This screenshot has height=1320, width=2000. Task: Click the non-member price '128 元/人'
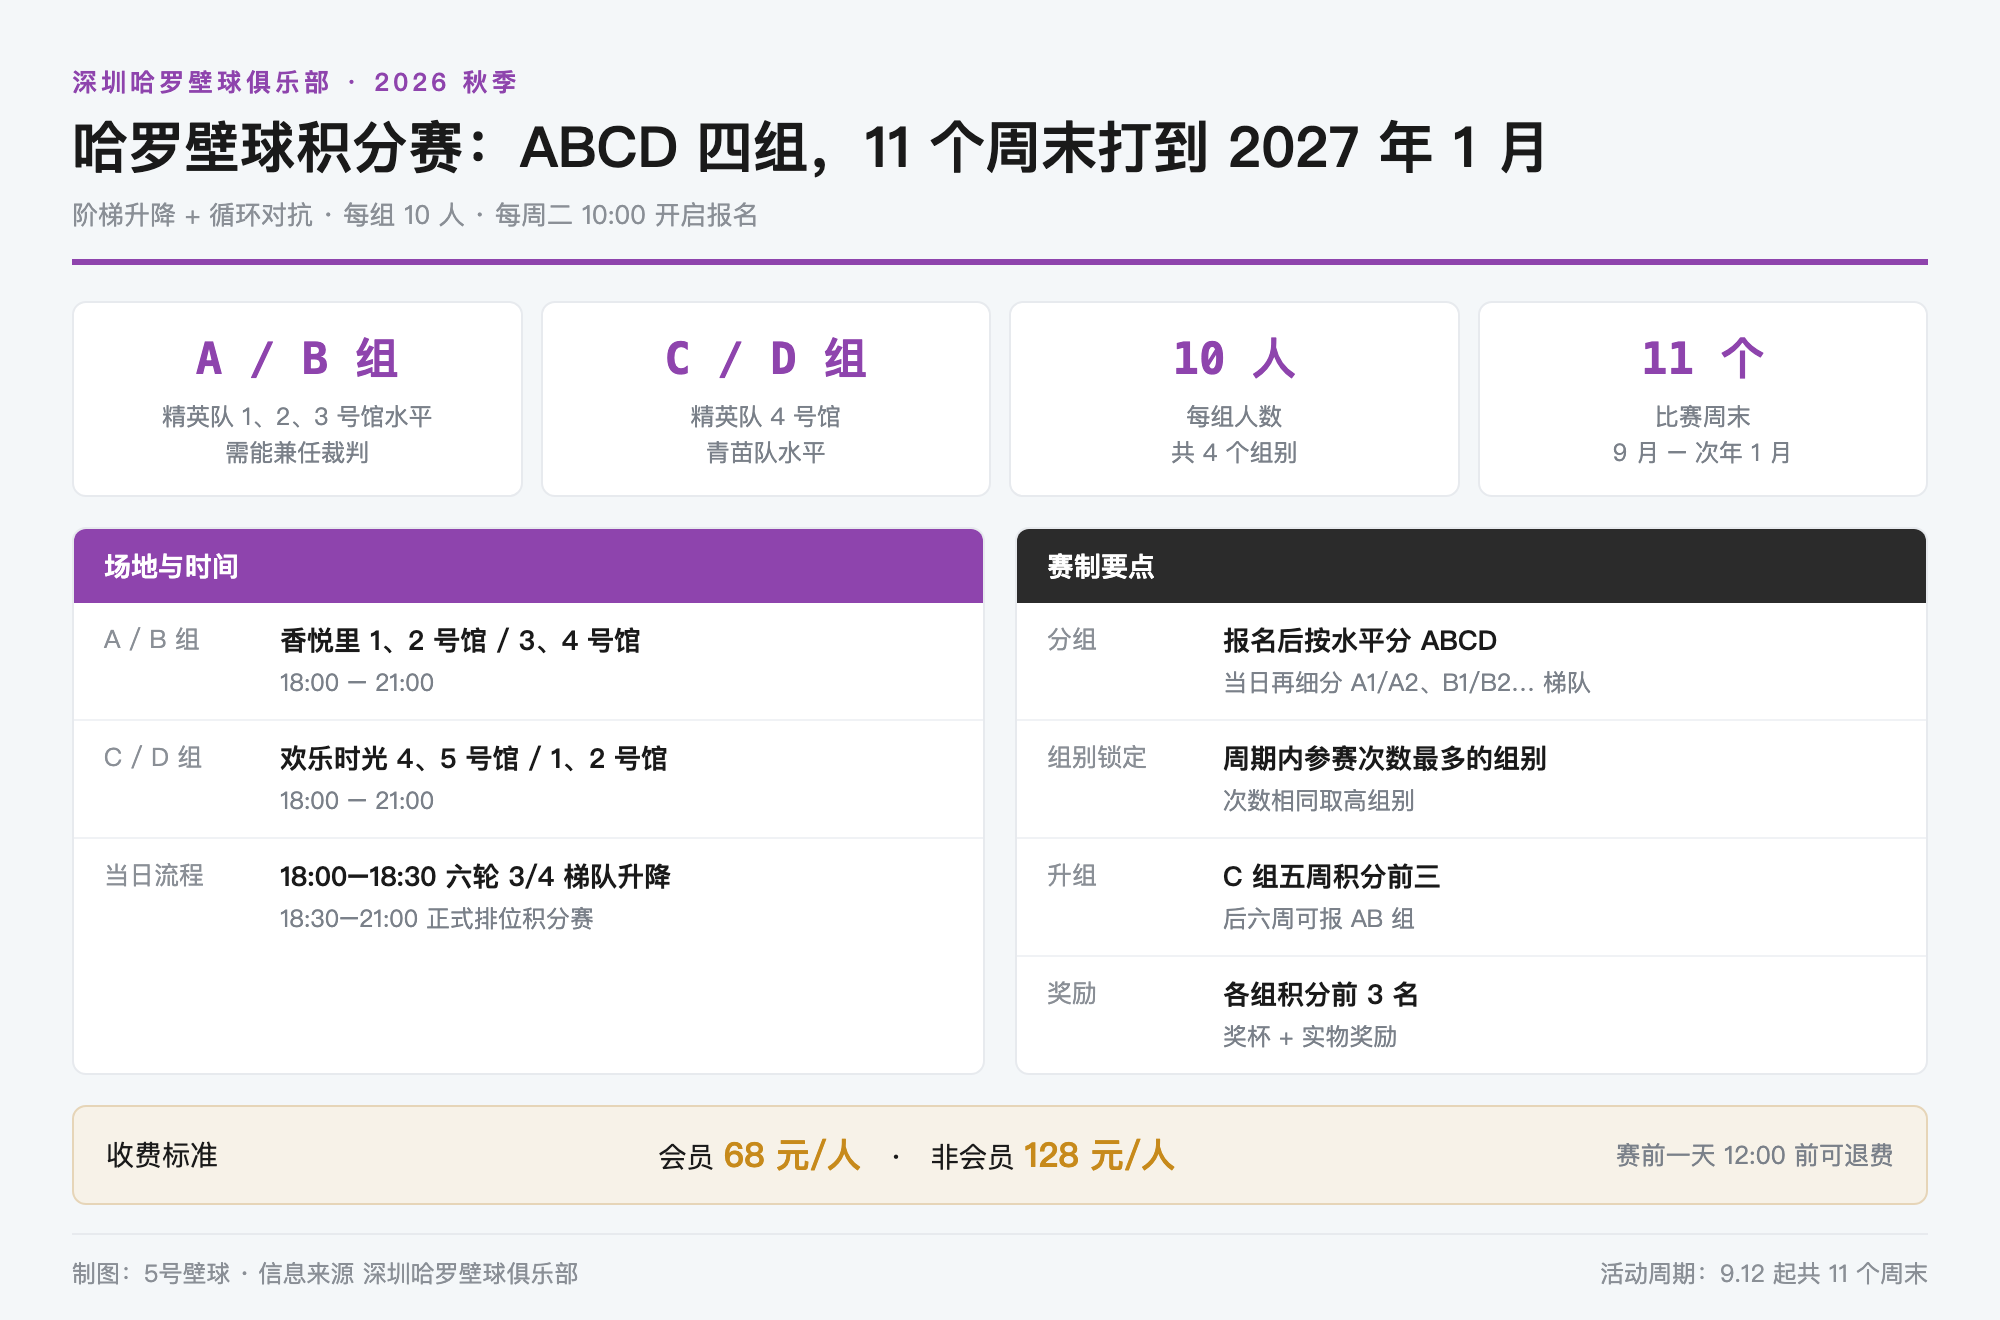click(1099, 1155)
